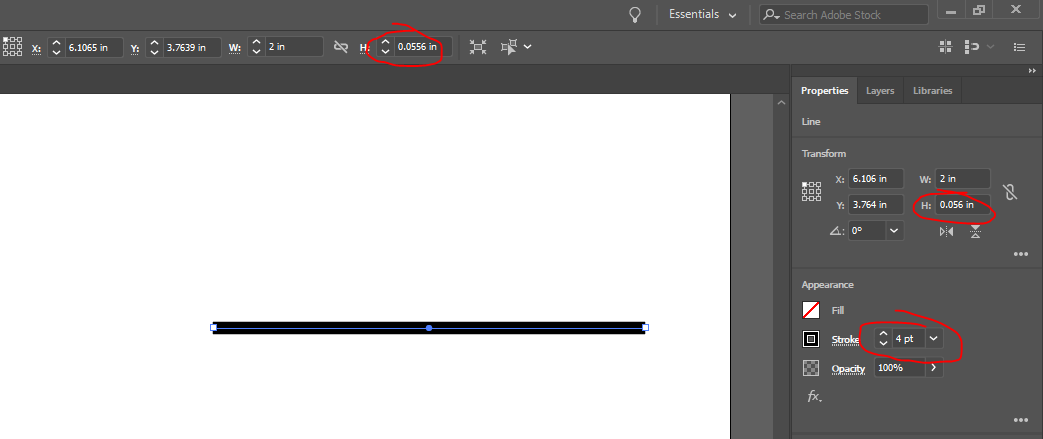Open Appearance more options ellipsis
This screenshot has width=1043, height=439.
pyautogui.click(x=1021, y=420)
